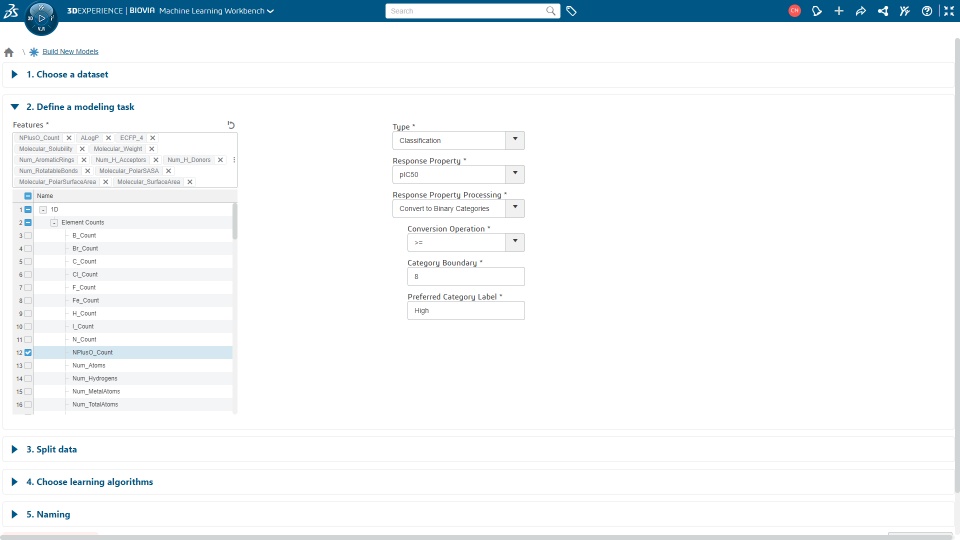The image size is (960, 540).
Task: Click the collapse fullscreen icon
Action: [949, 11]
